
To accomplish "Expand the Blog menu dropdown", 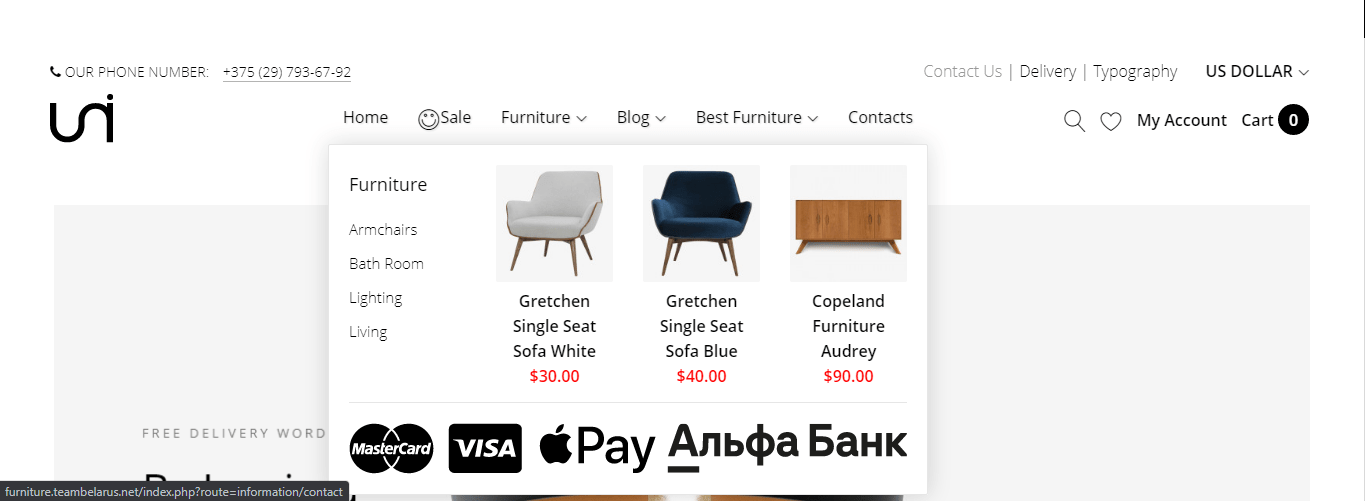I will (x=641, y=118).
